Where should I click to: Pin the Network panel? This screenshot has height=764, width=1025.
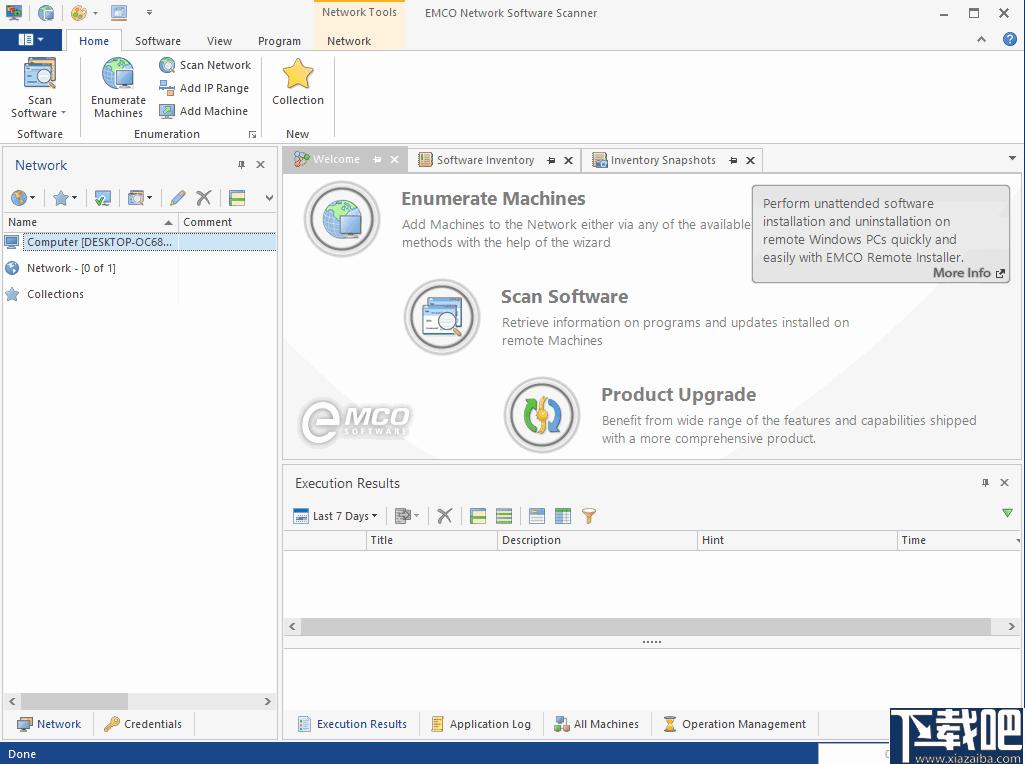click(241, 165)
